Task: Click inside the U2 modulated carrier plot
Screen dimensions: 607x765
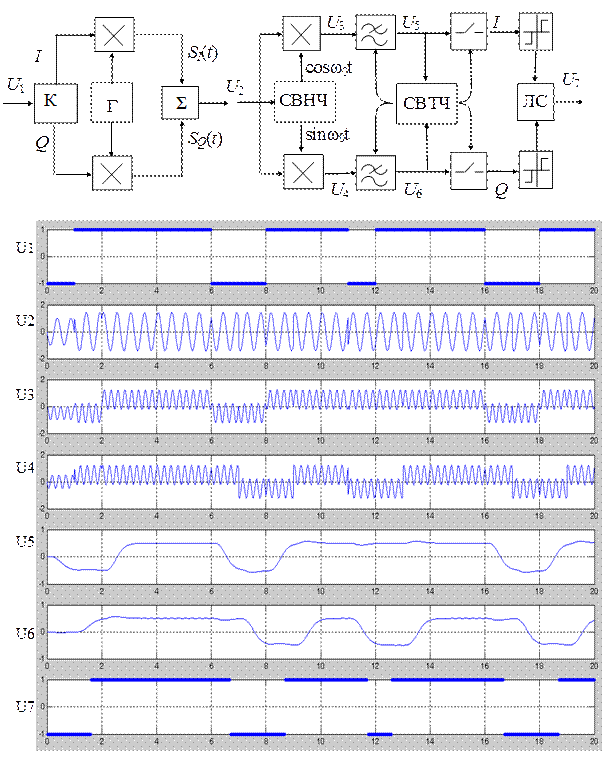Action: click(x=321, y=332)
